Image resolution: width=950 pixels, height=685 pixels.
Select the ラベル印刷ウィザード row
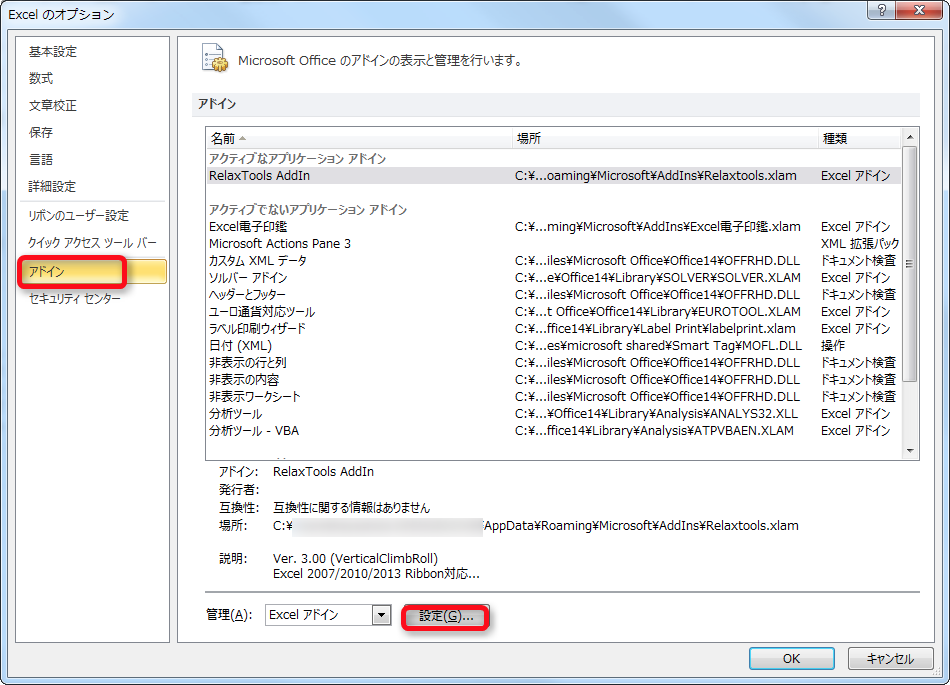tap(553, 328)
